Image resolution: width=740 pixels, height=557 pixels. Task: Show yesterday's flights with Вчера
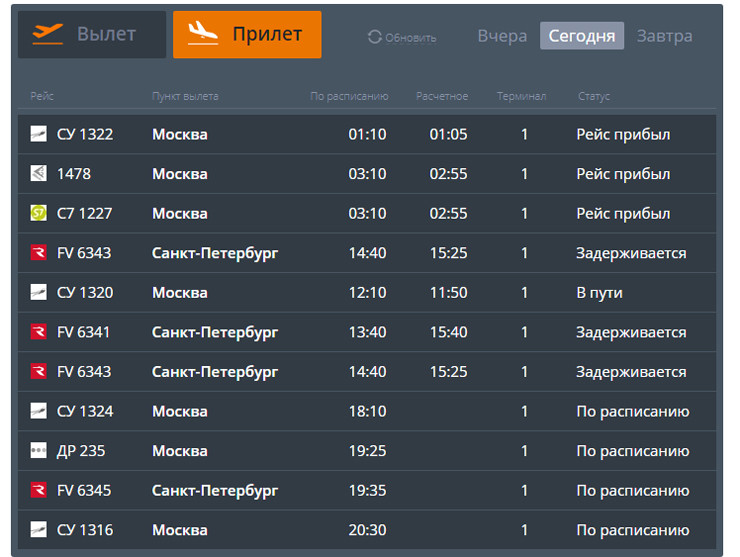click(502, 36)
